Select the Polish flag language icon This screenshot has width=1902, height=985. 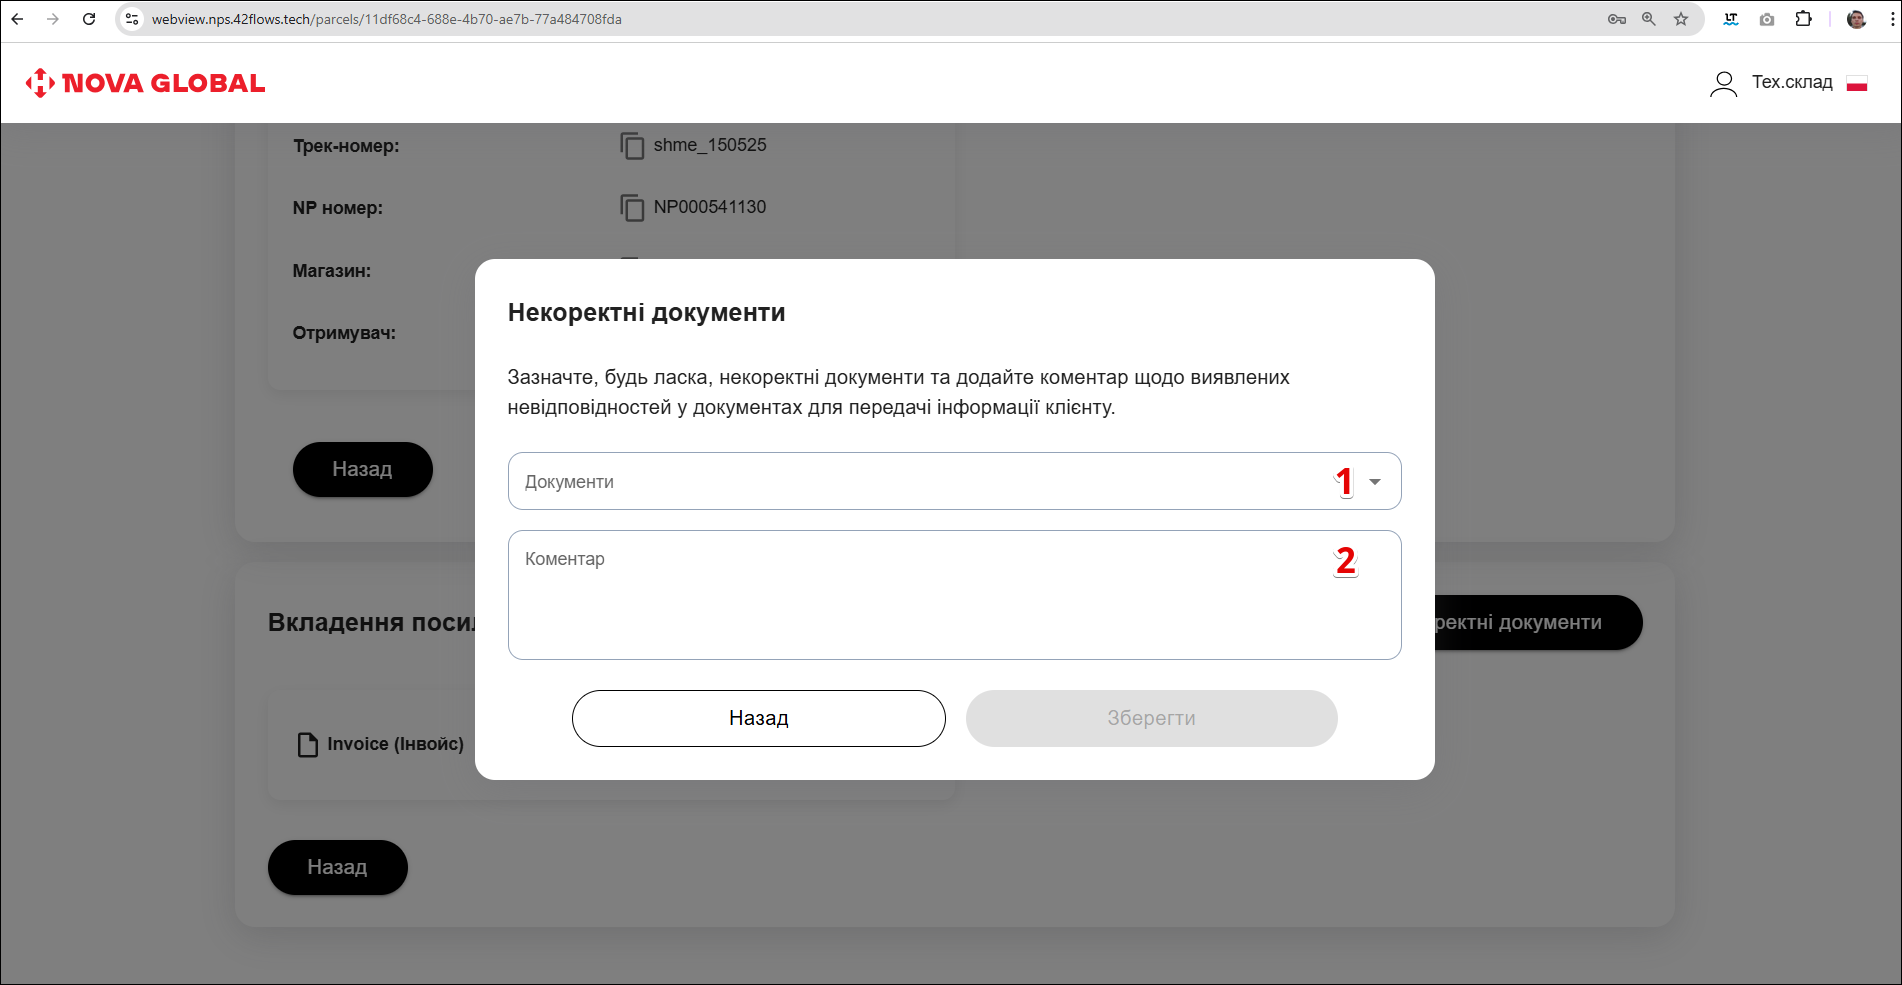coord(1857,83)
